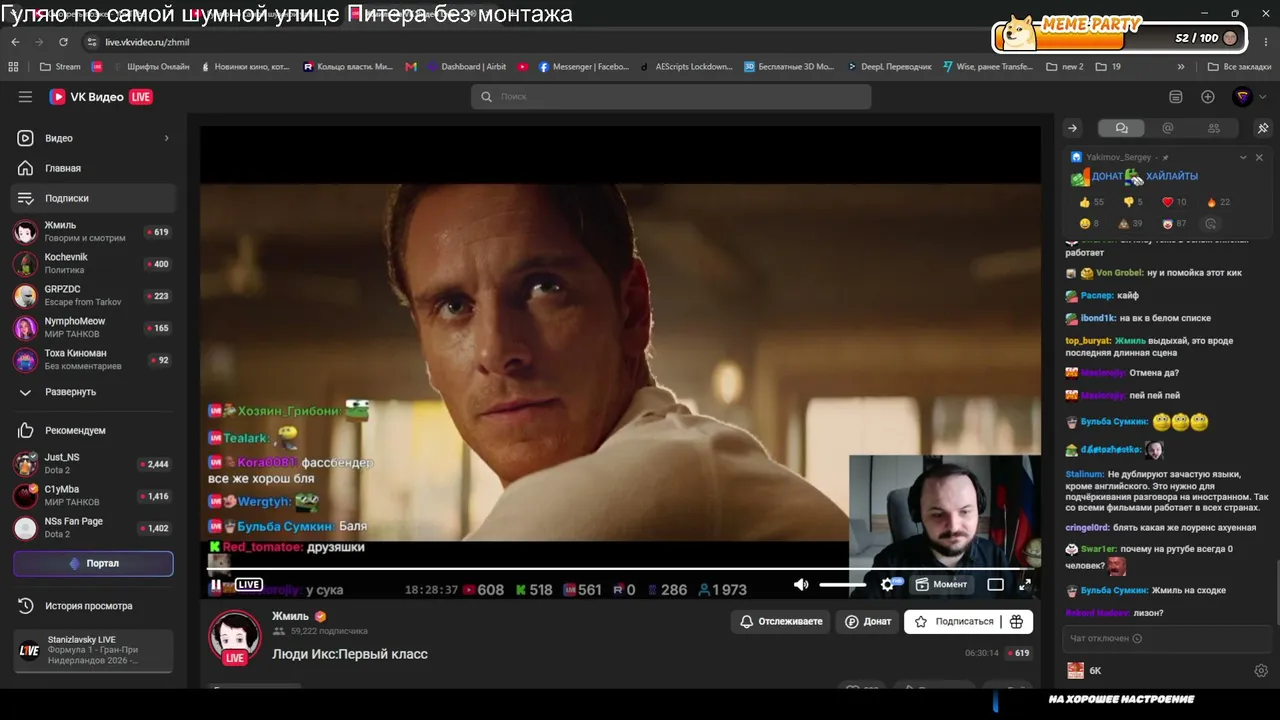
Task: Click the Донат button
Action: [x=868, y=622]
